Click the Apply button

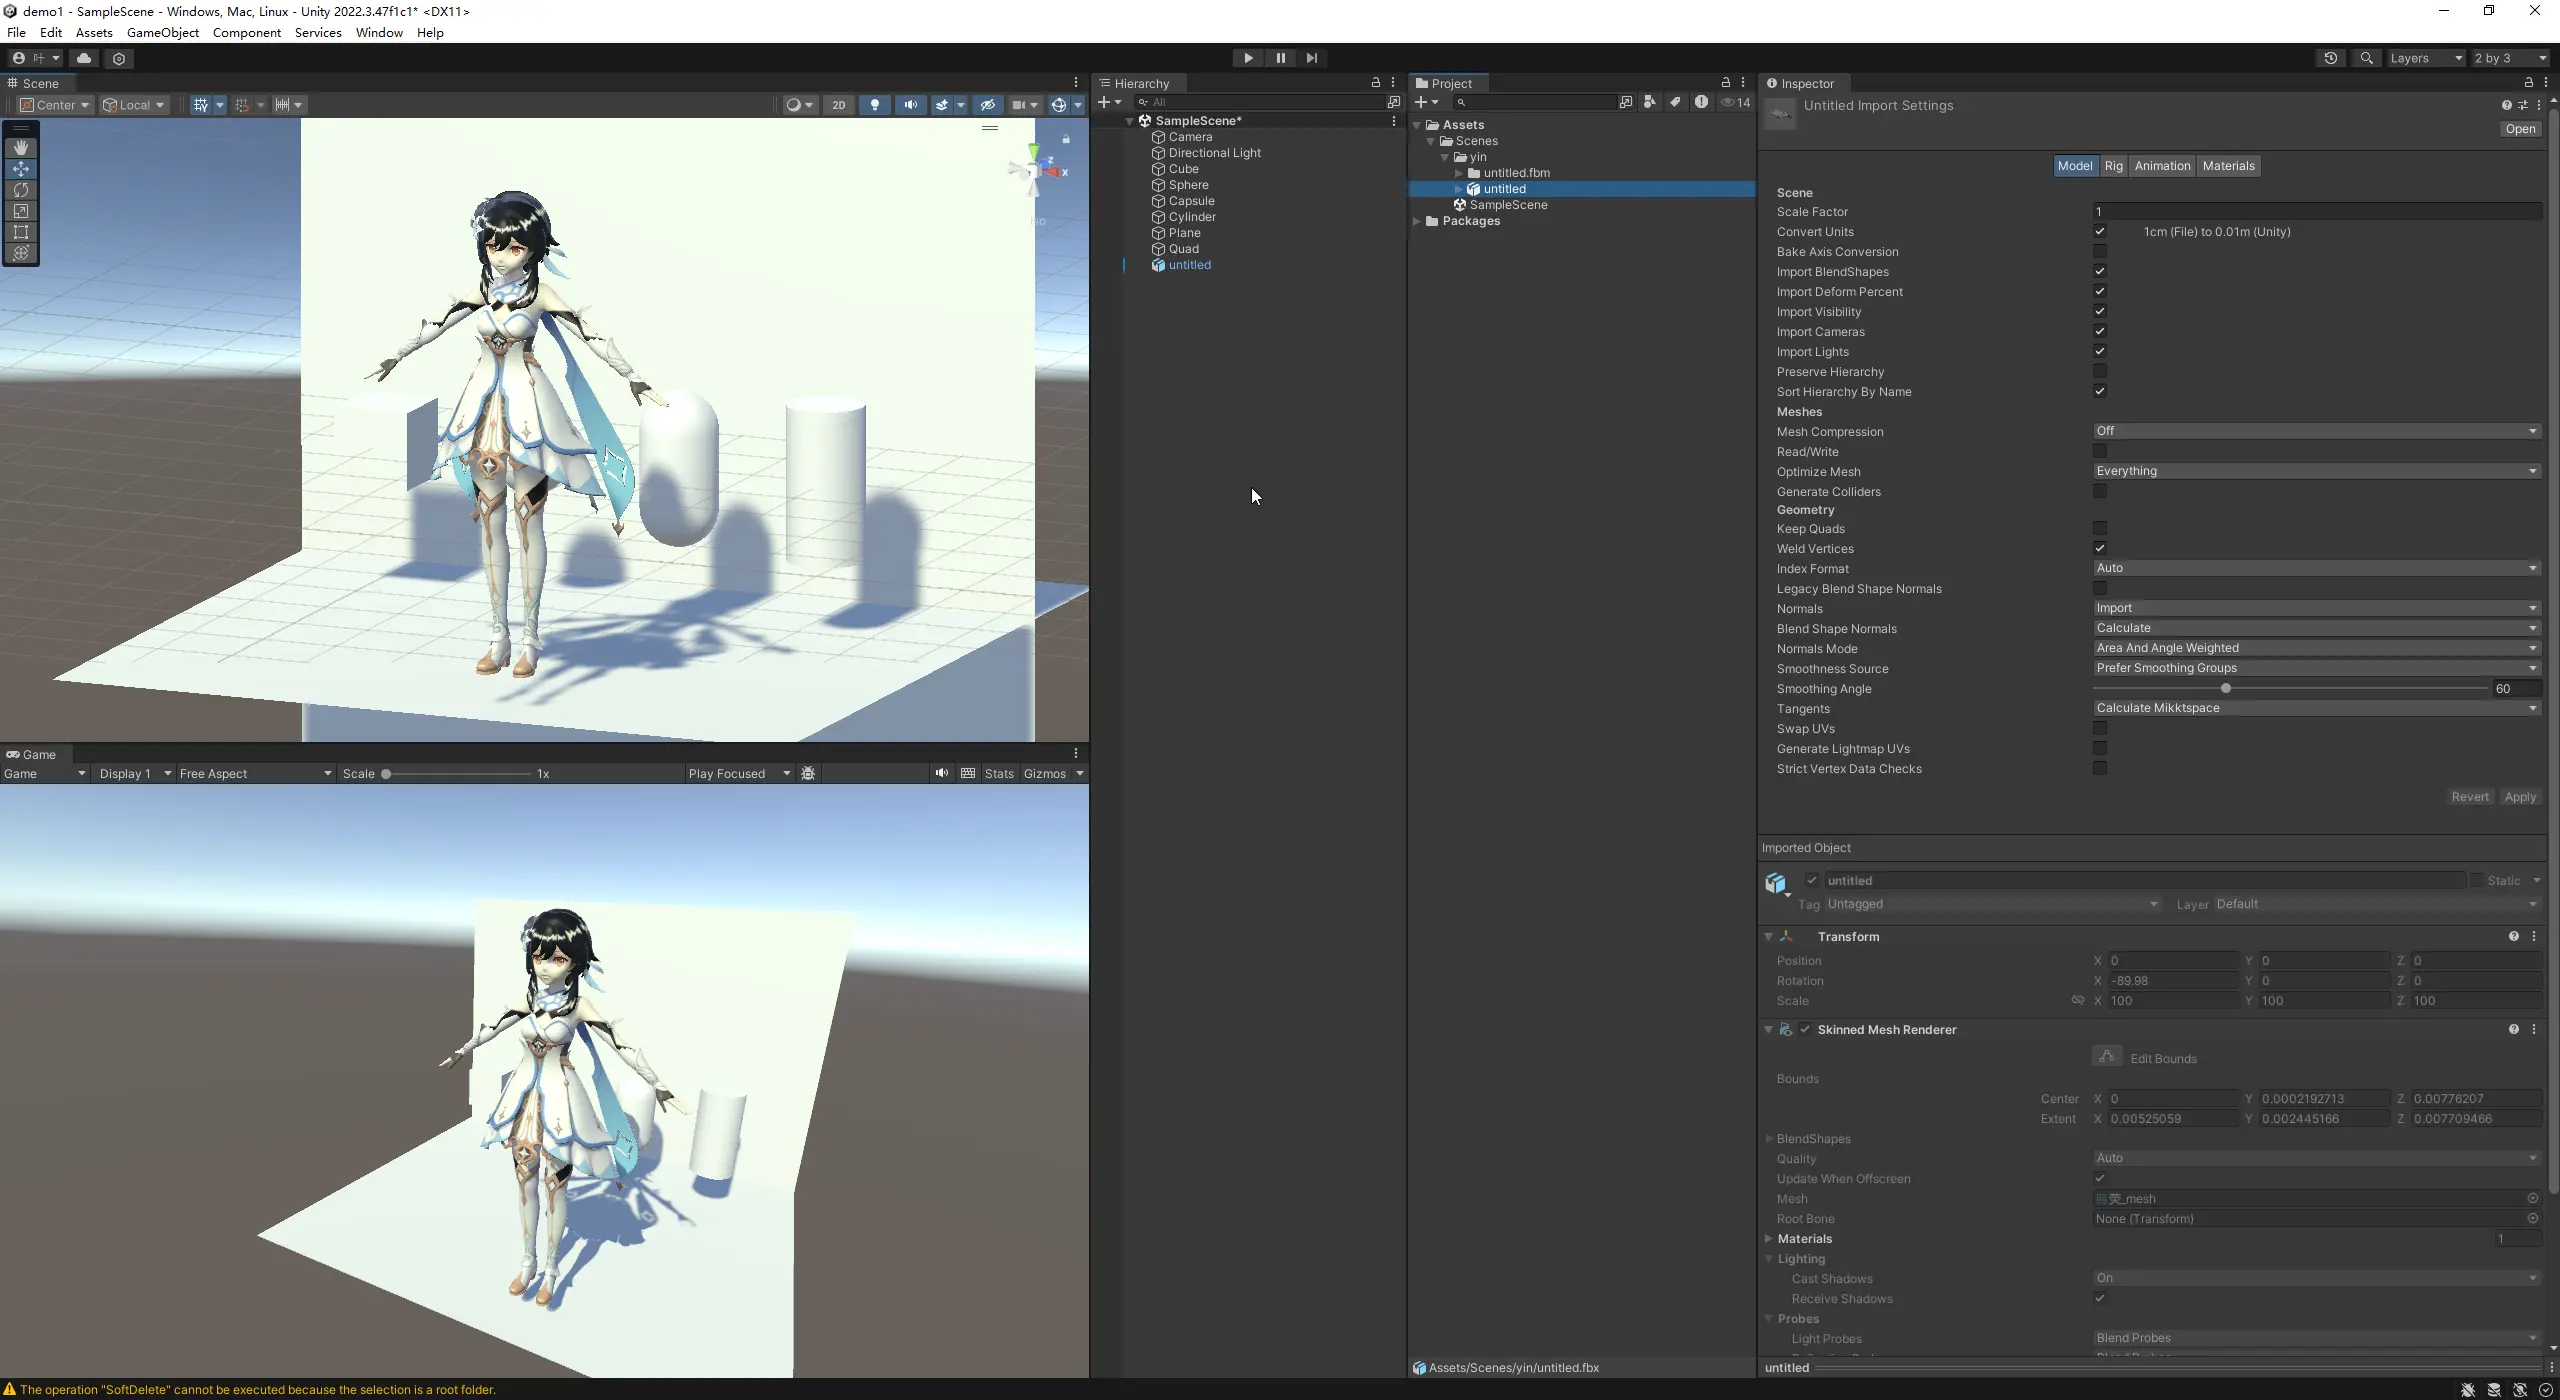click(2520, 797)
